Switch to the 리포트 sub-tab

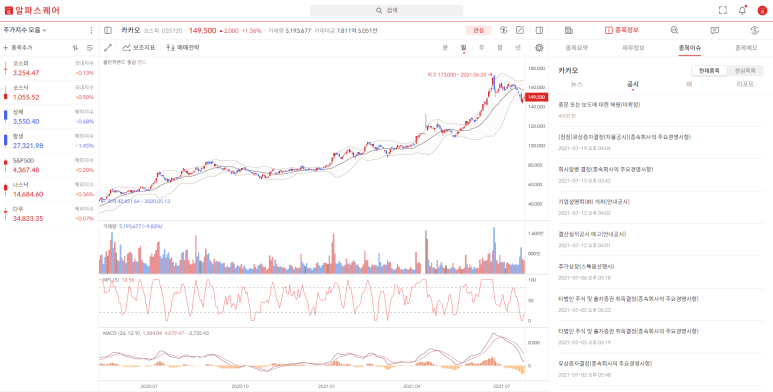tap(745, 84)
